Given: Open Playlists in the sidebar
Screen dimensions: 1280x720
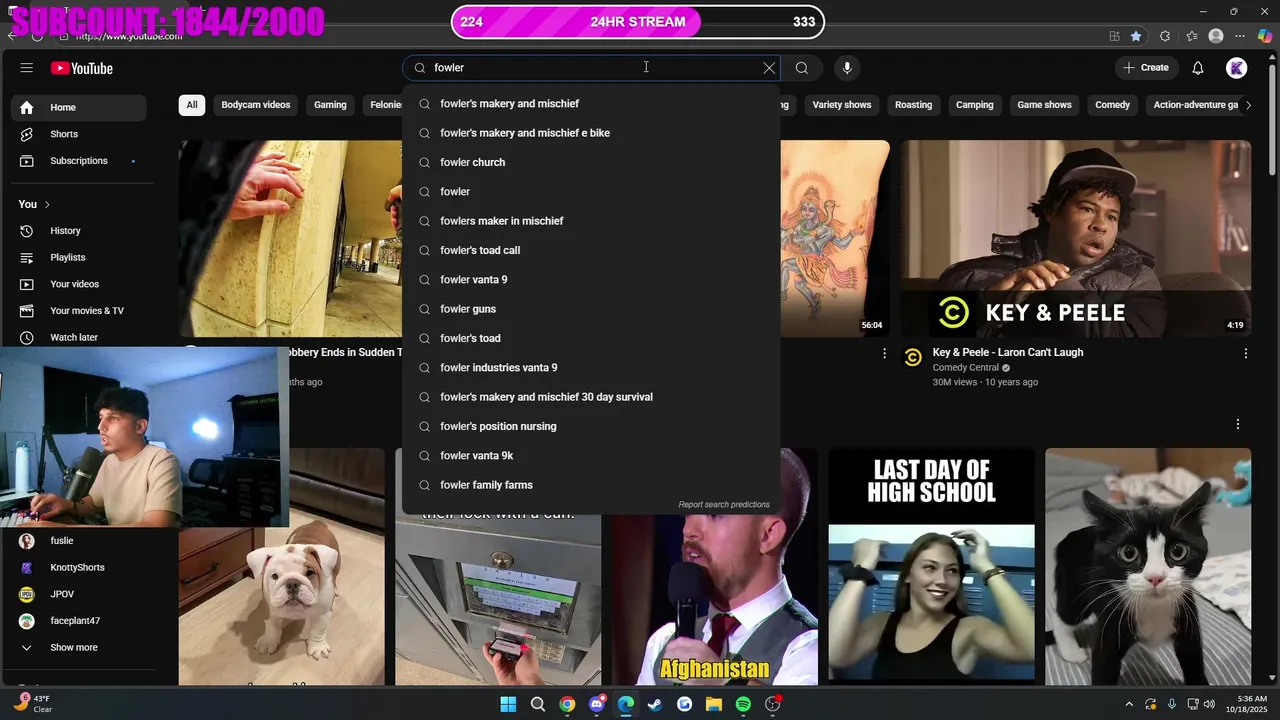Looking at the screenshot, I should point(79,257).
